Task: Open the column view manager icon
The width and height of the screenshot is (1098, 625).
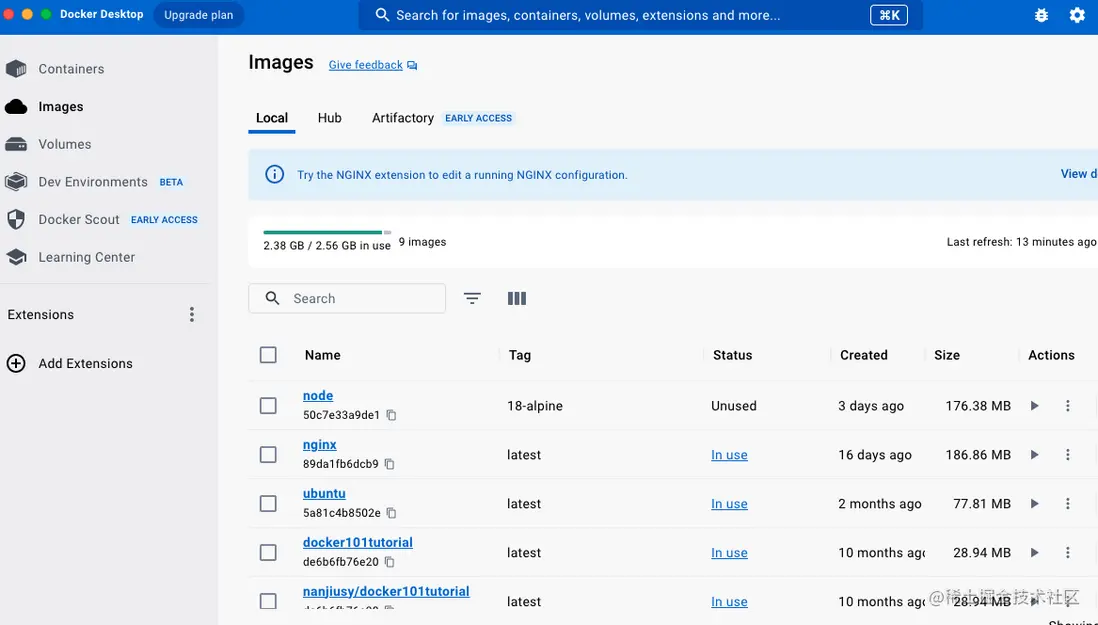Action: tap(517, 298)
